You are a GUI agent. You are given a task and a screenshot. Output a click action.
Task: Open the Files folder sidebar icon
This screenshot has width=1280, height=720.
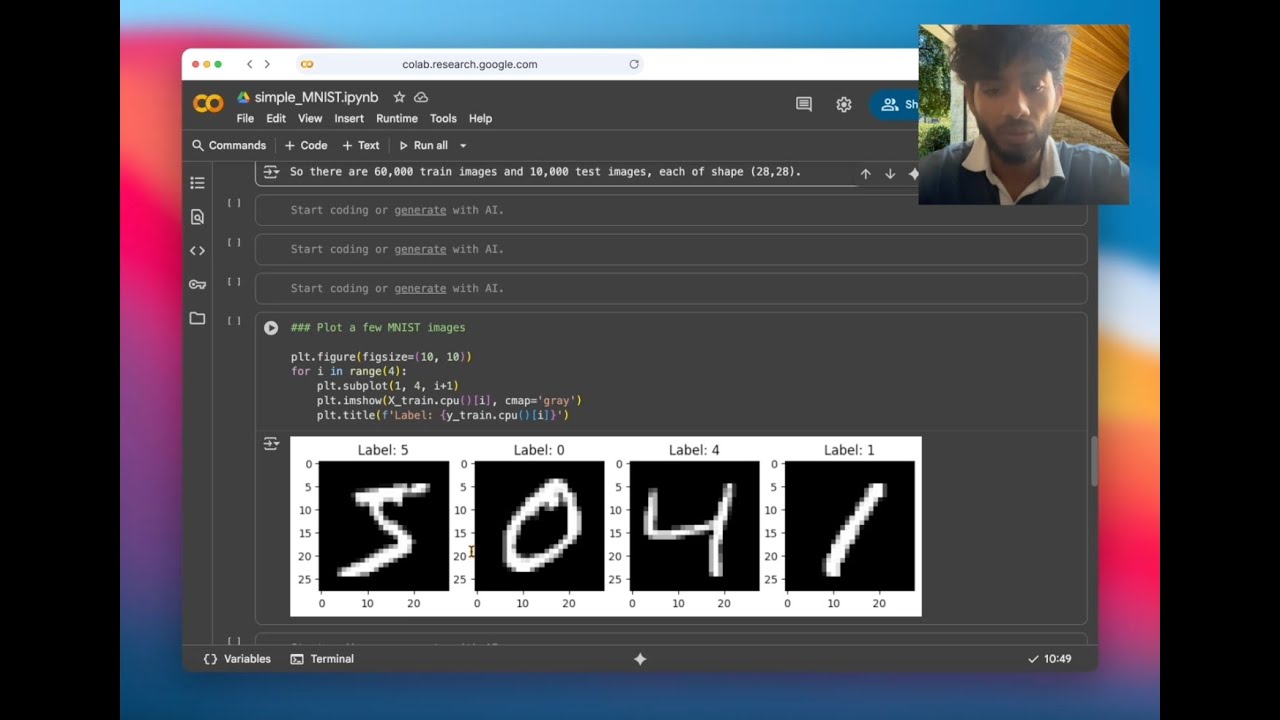coord(197,319)
